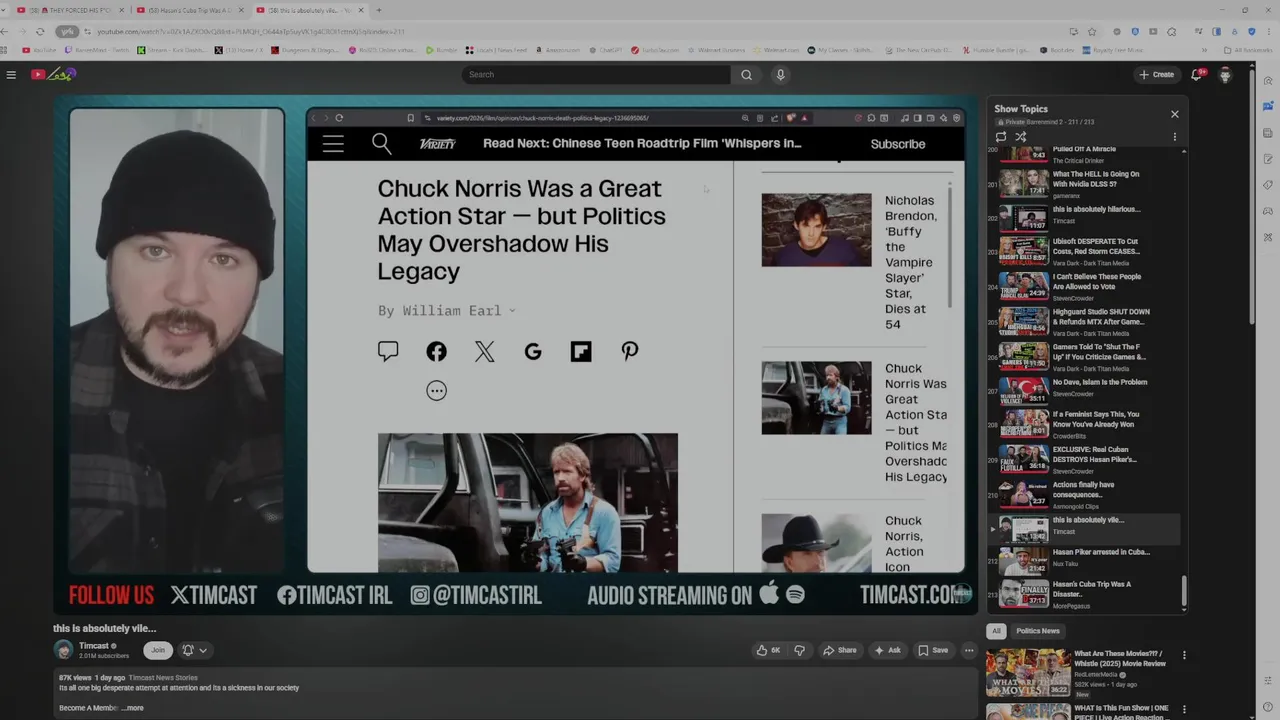Screen dimensions: 1280x720
Task: Select the Politics News filter chip
Action: point(1038,631)
